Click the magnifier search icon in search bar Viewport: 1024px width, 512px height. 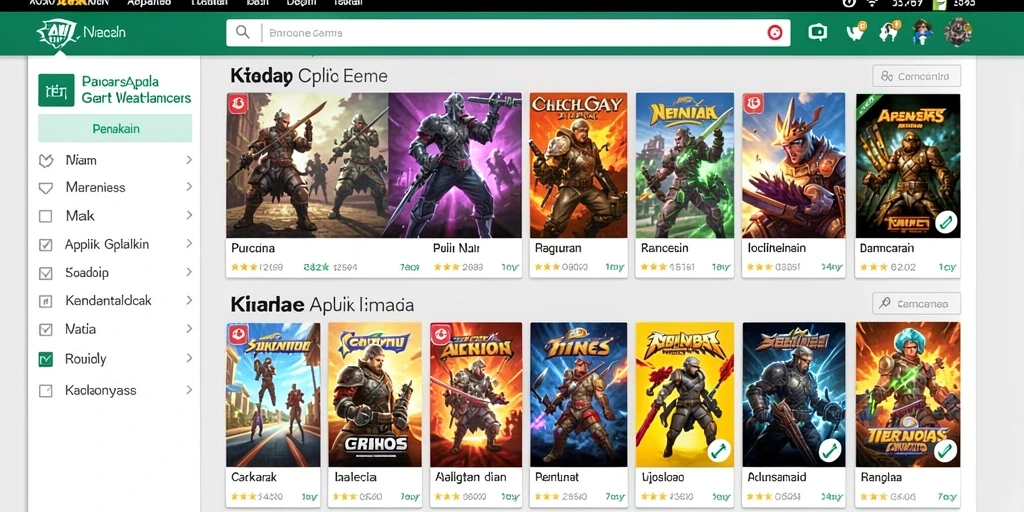[x=242, y=32]
